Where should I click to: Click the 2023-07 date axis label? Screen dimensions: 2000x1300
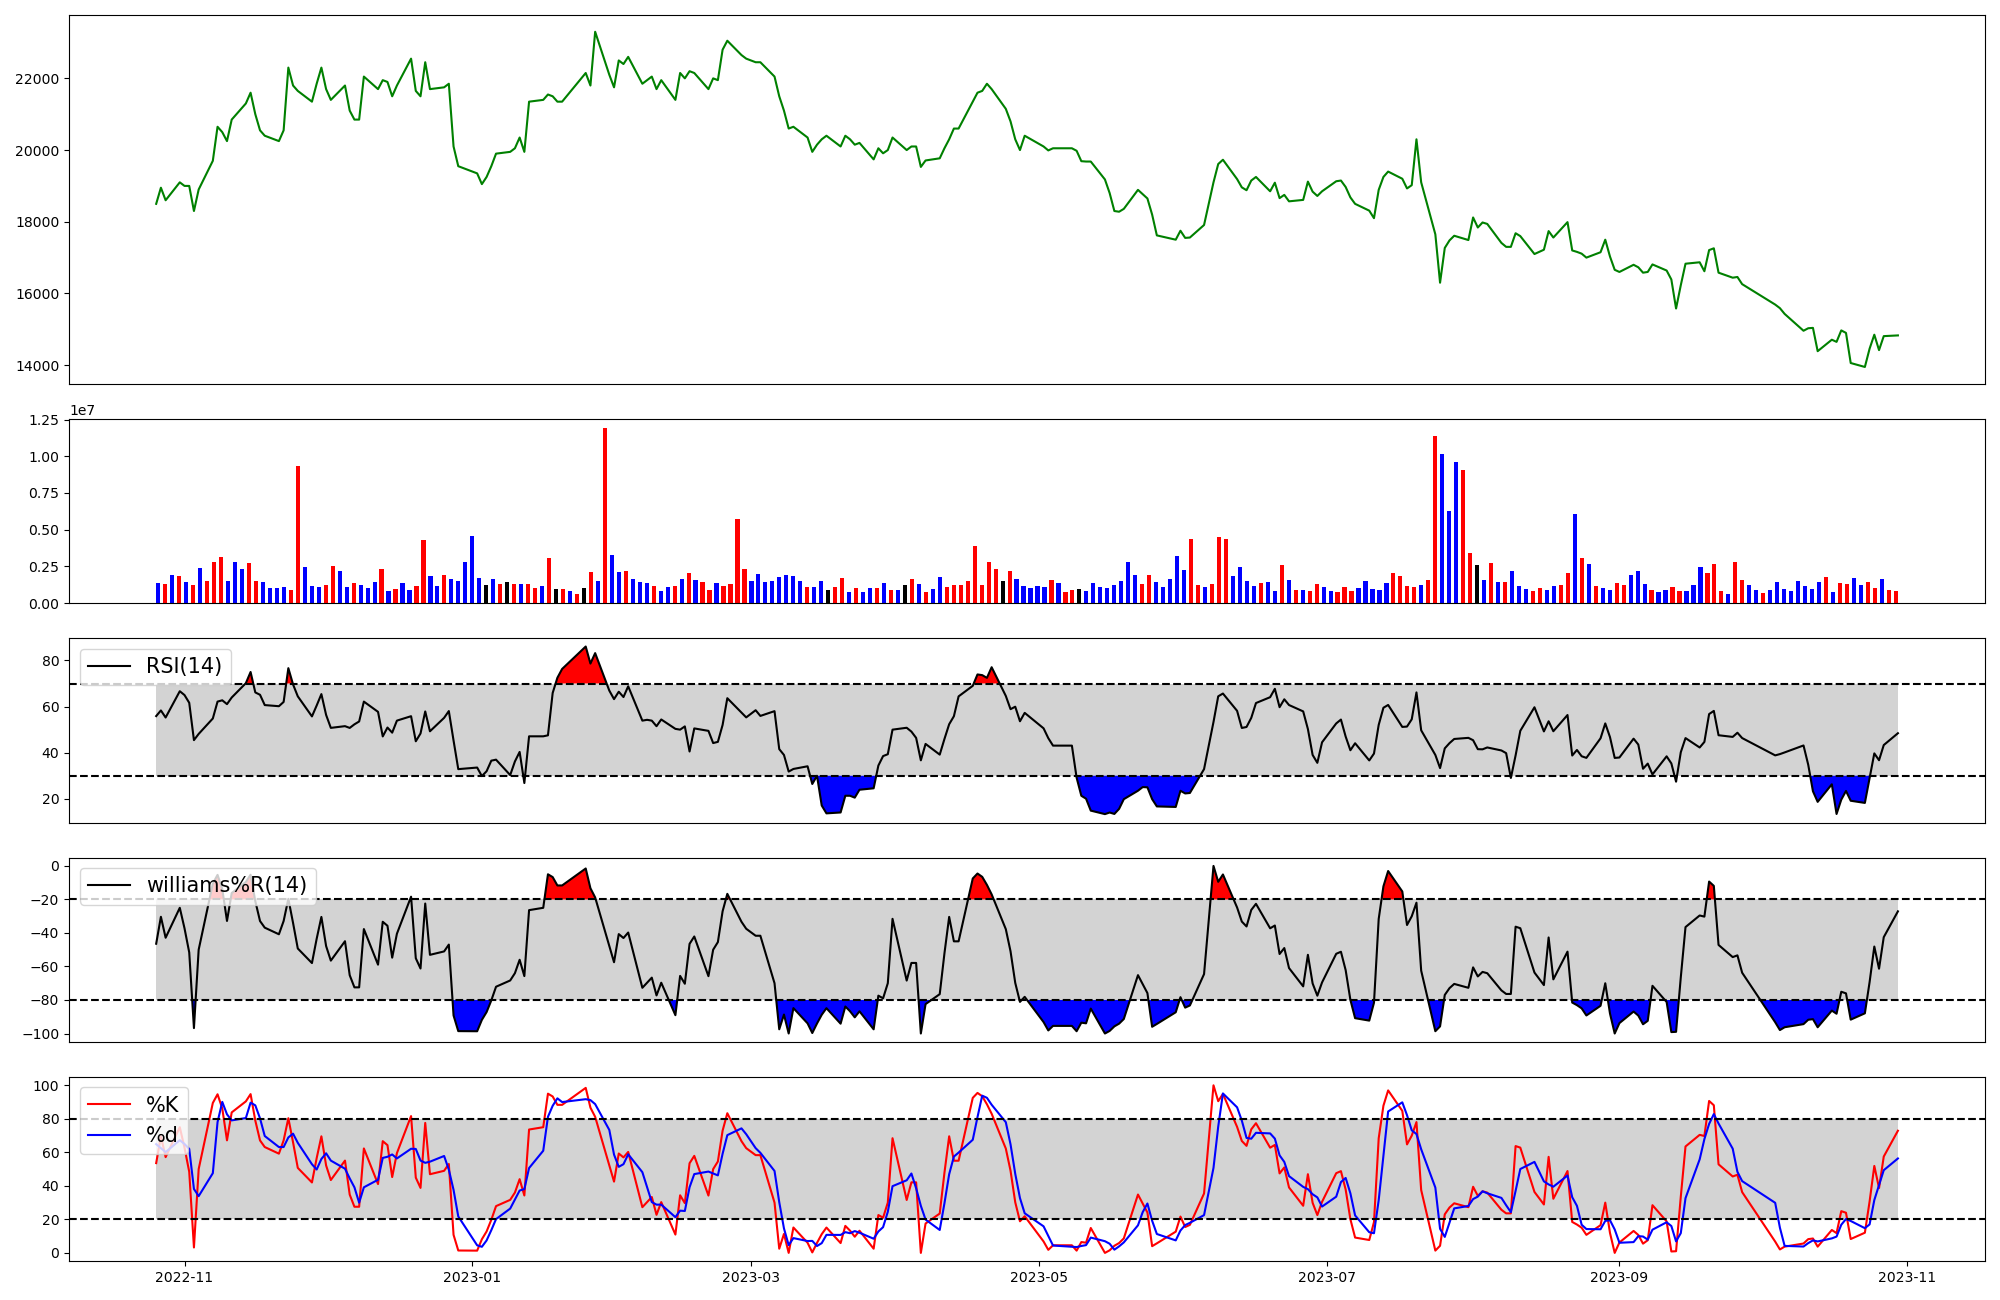1327,1277
